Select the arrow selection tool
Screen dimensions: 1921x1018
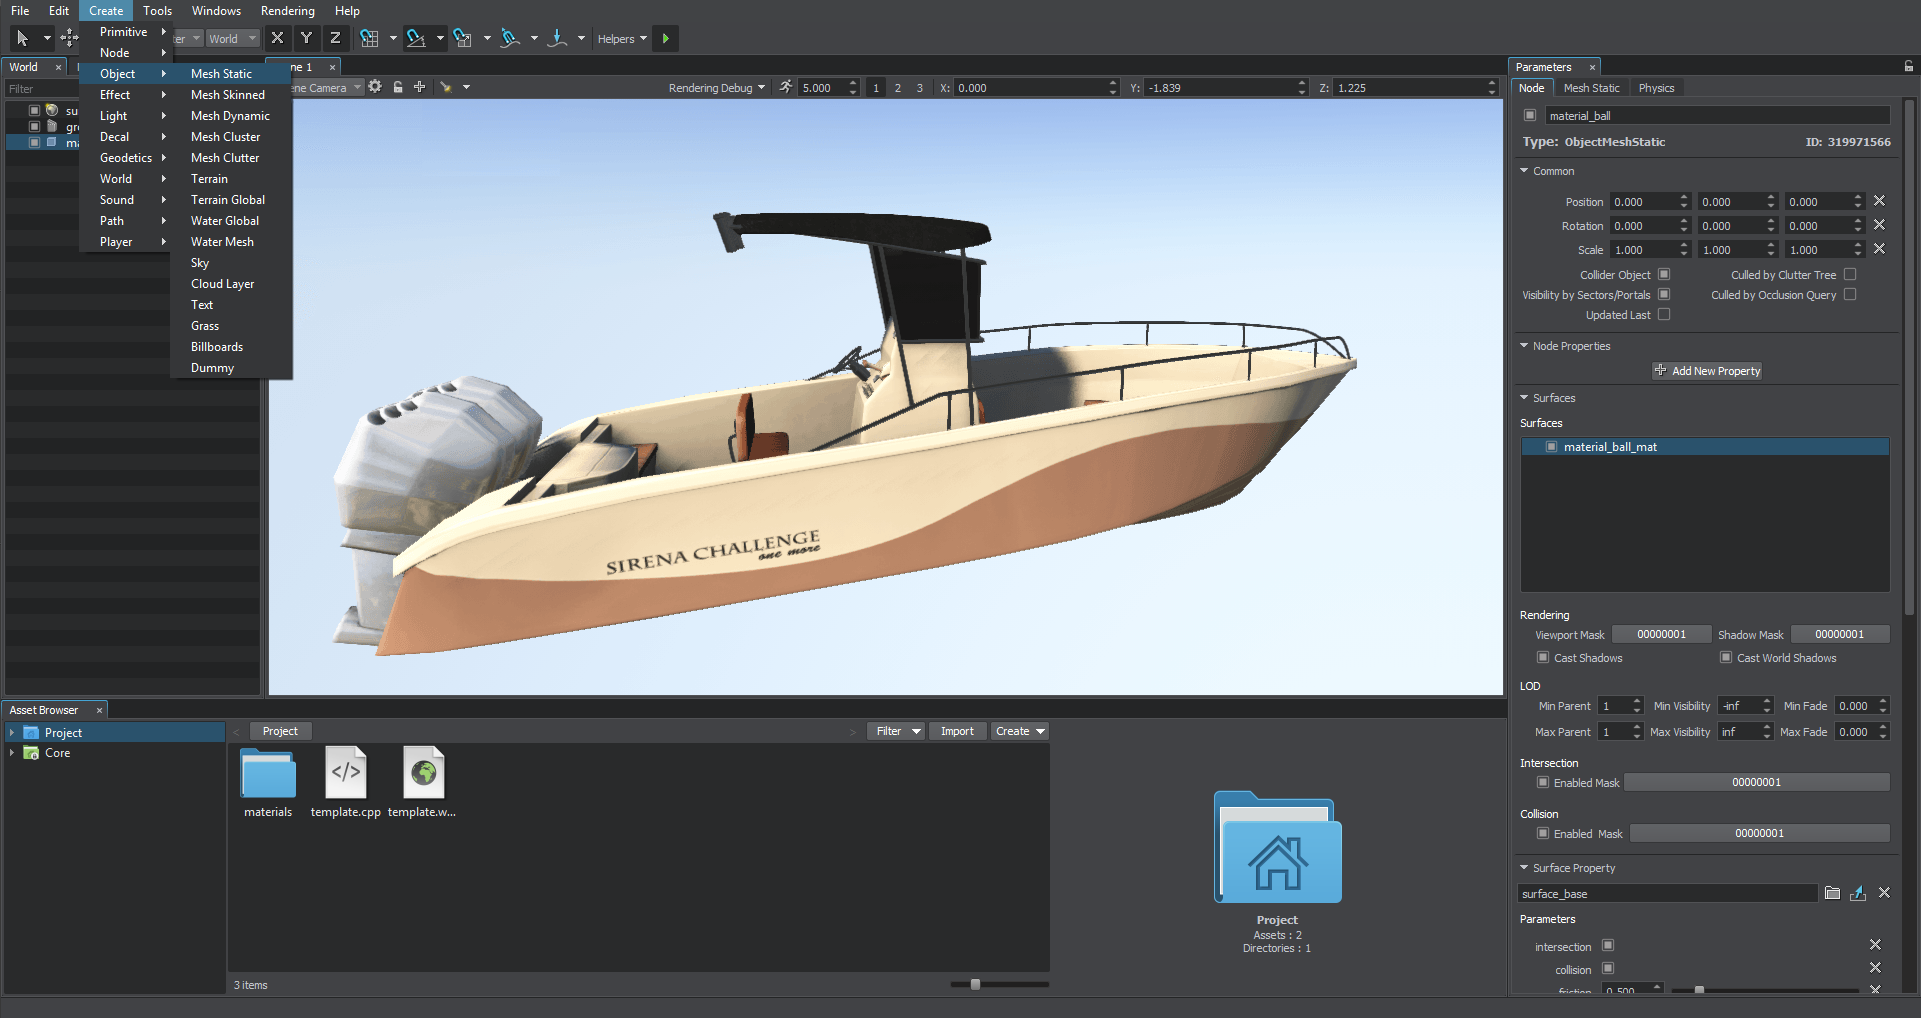click(x=22, y=39)
